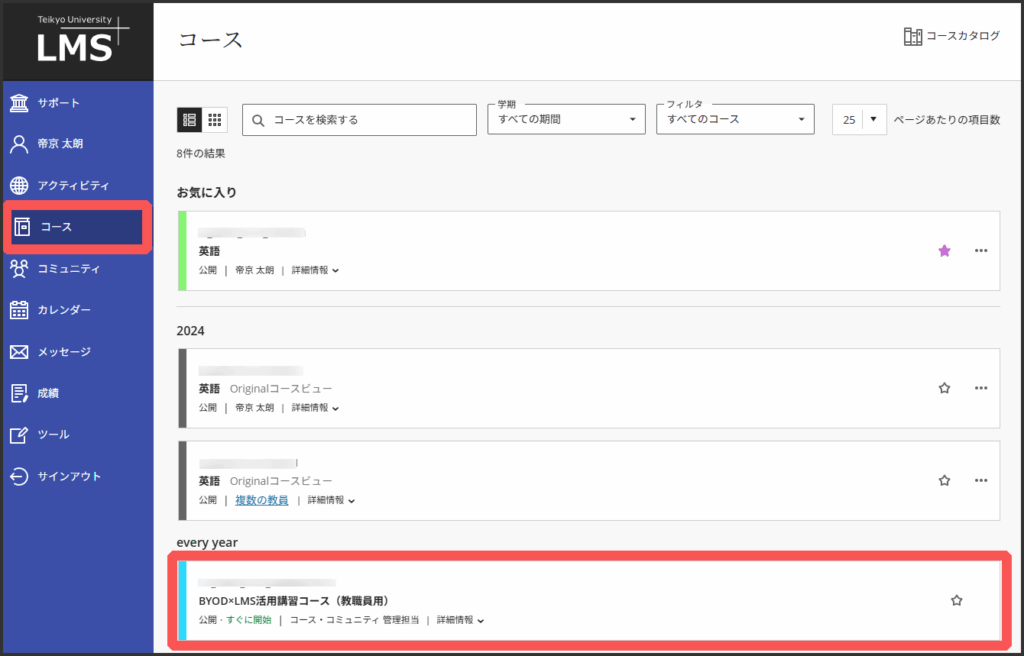The width and height of the screenshot is (1024, 656).
Task: Switch to list view icon
Action: pyautogui.click(x=189, y=120)
